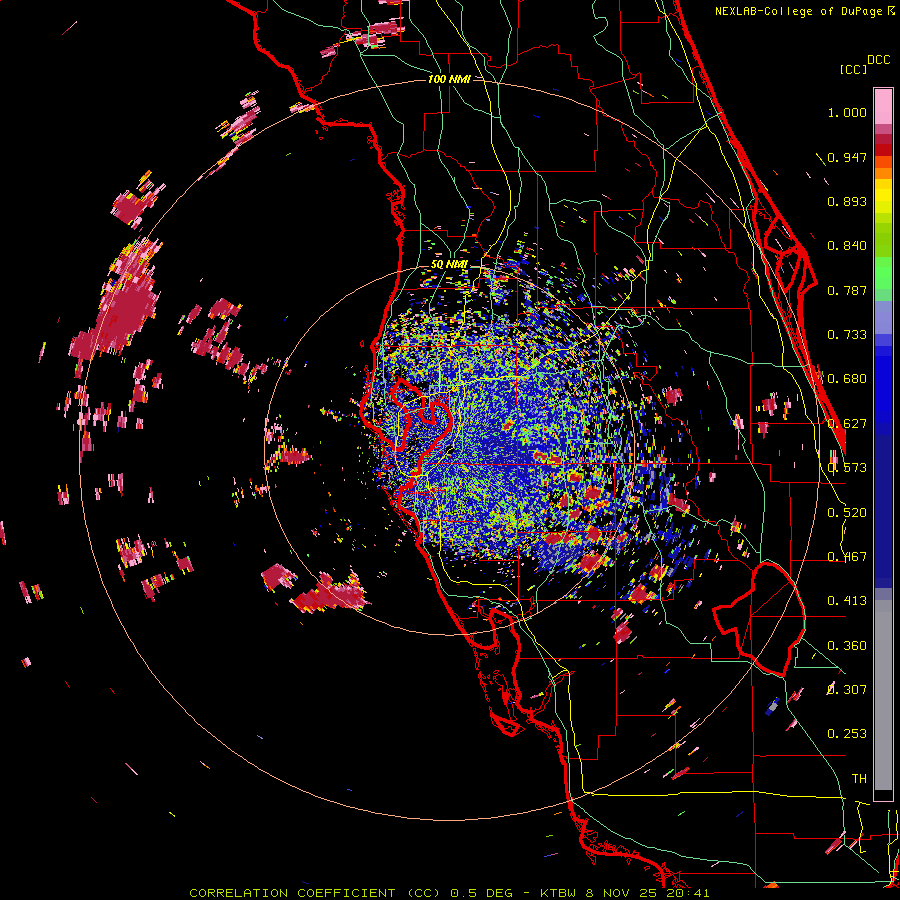Viewport: 900px width, 900px height.
Task: Select the DCC [CC] legend title
Action: point(864,64)
